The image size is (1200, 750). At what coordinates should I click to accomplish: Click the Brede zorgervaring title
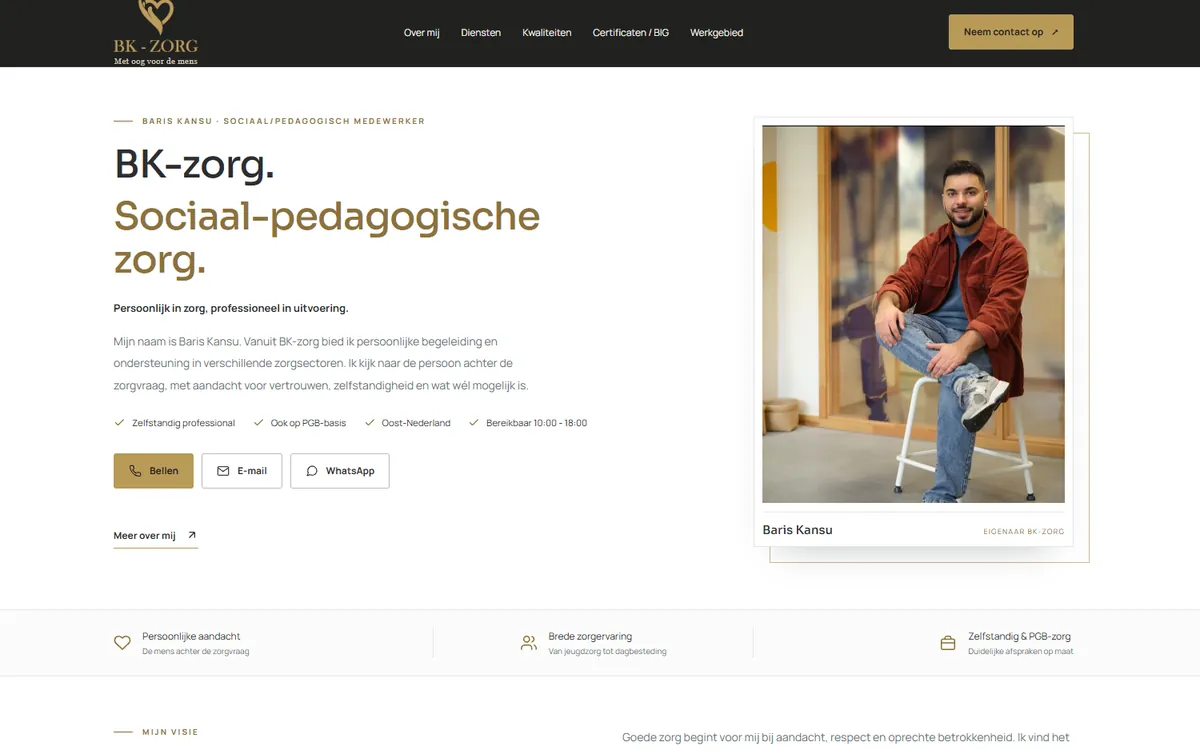590,636
